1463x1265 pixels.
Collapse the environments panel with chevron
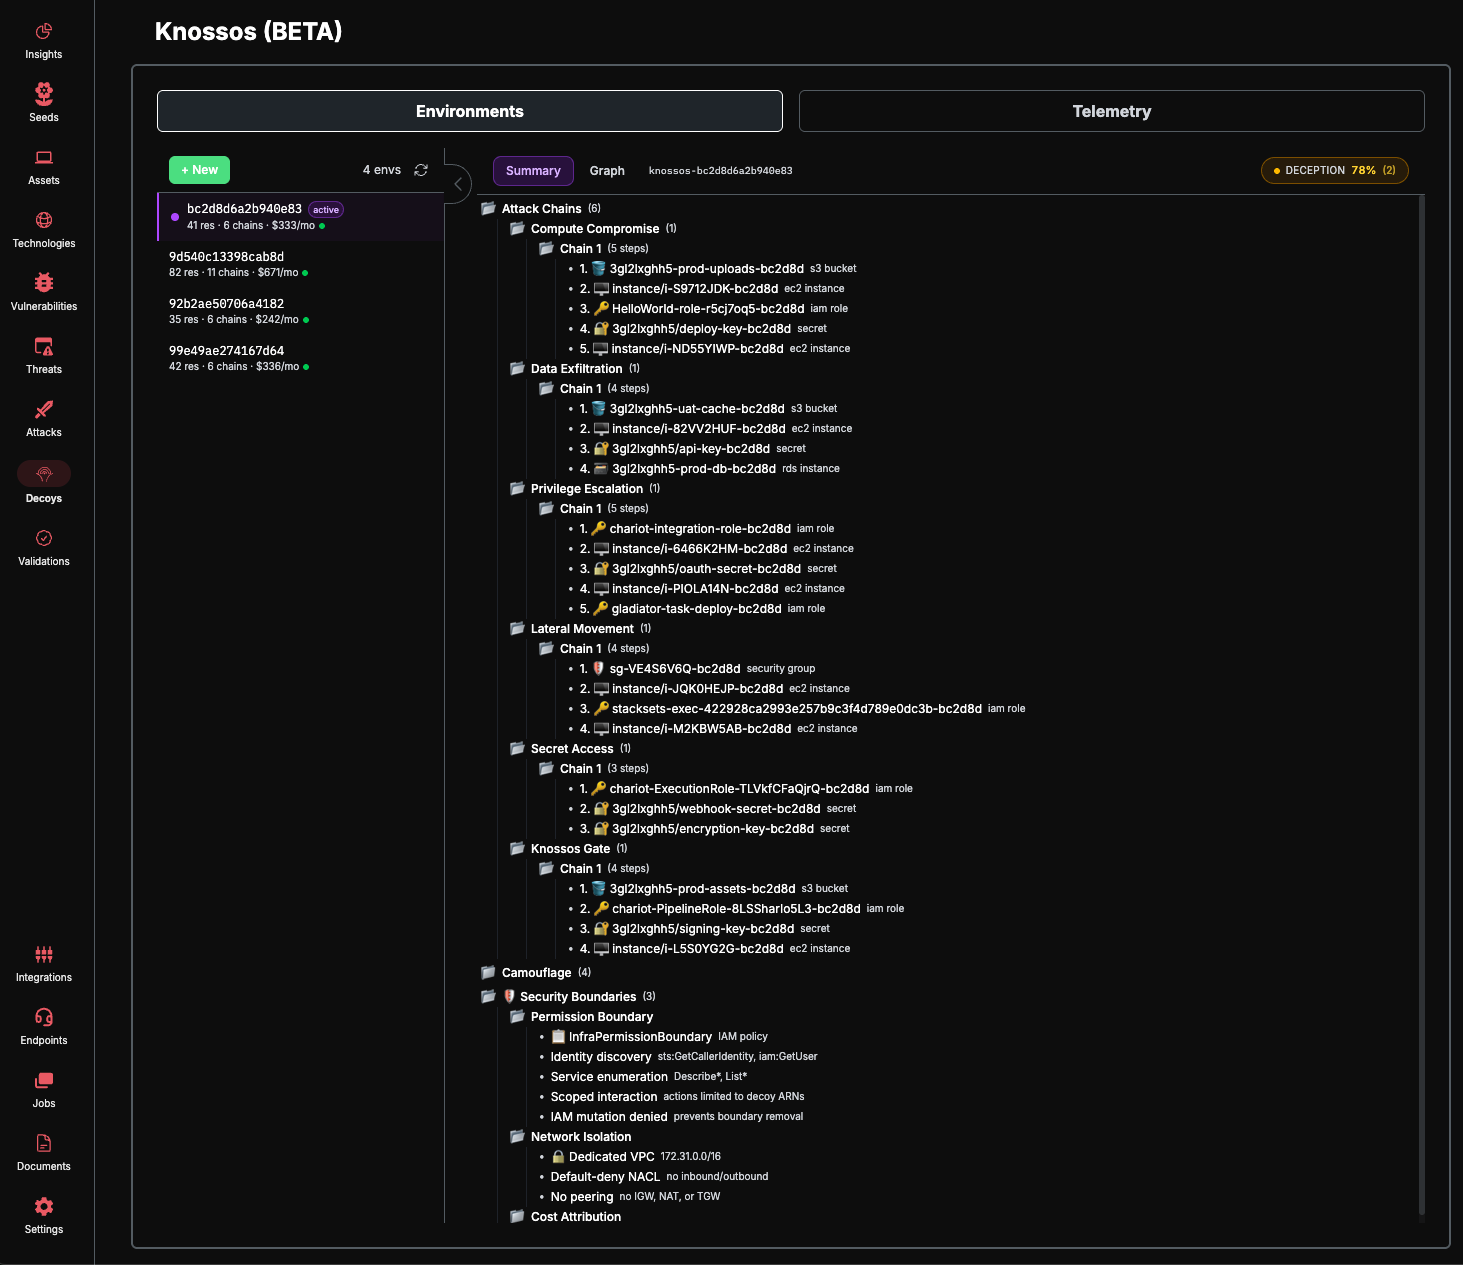(457, 184)
